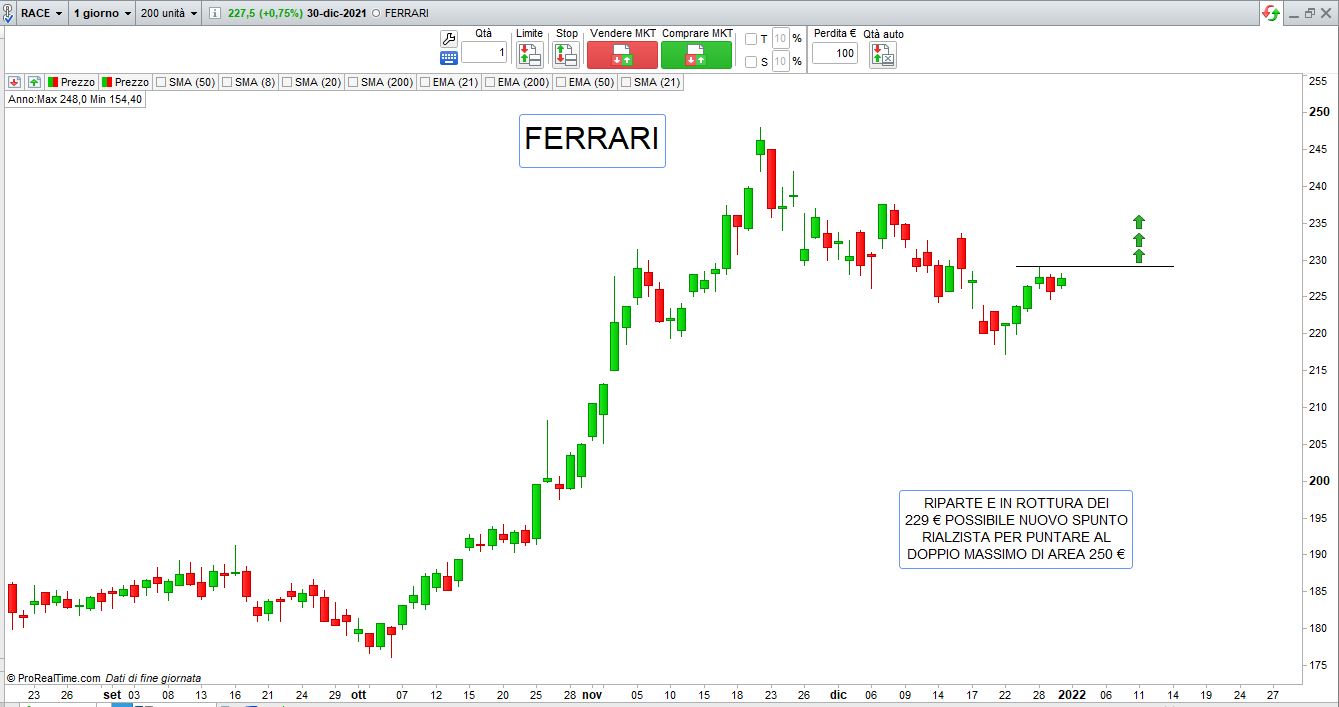Click the Qtà auto icon

[x=883, y=55]
